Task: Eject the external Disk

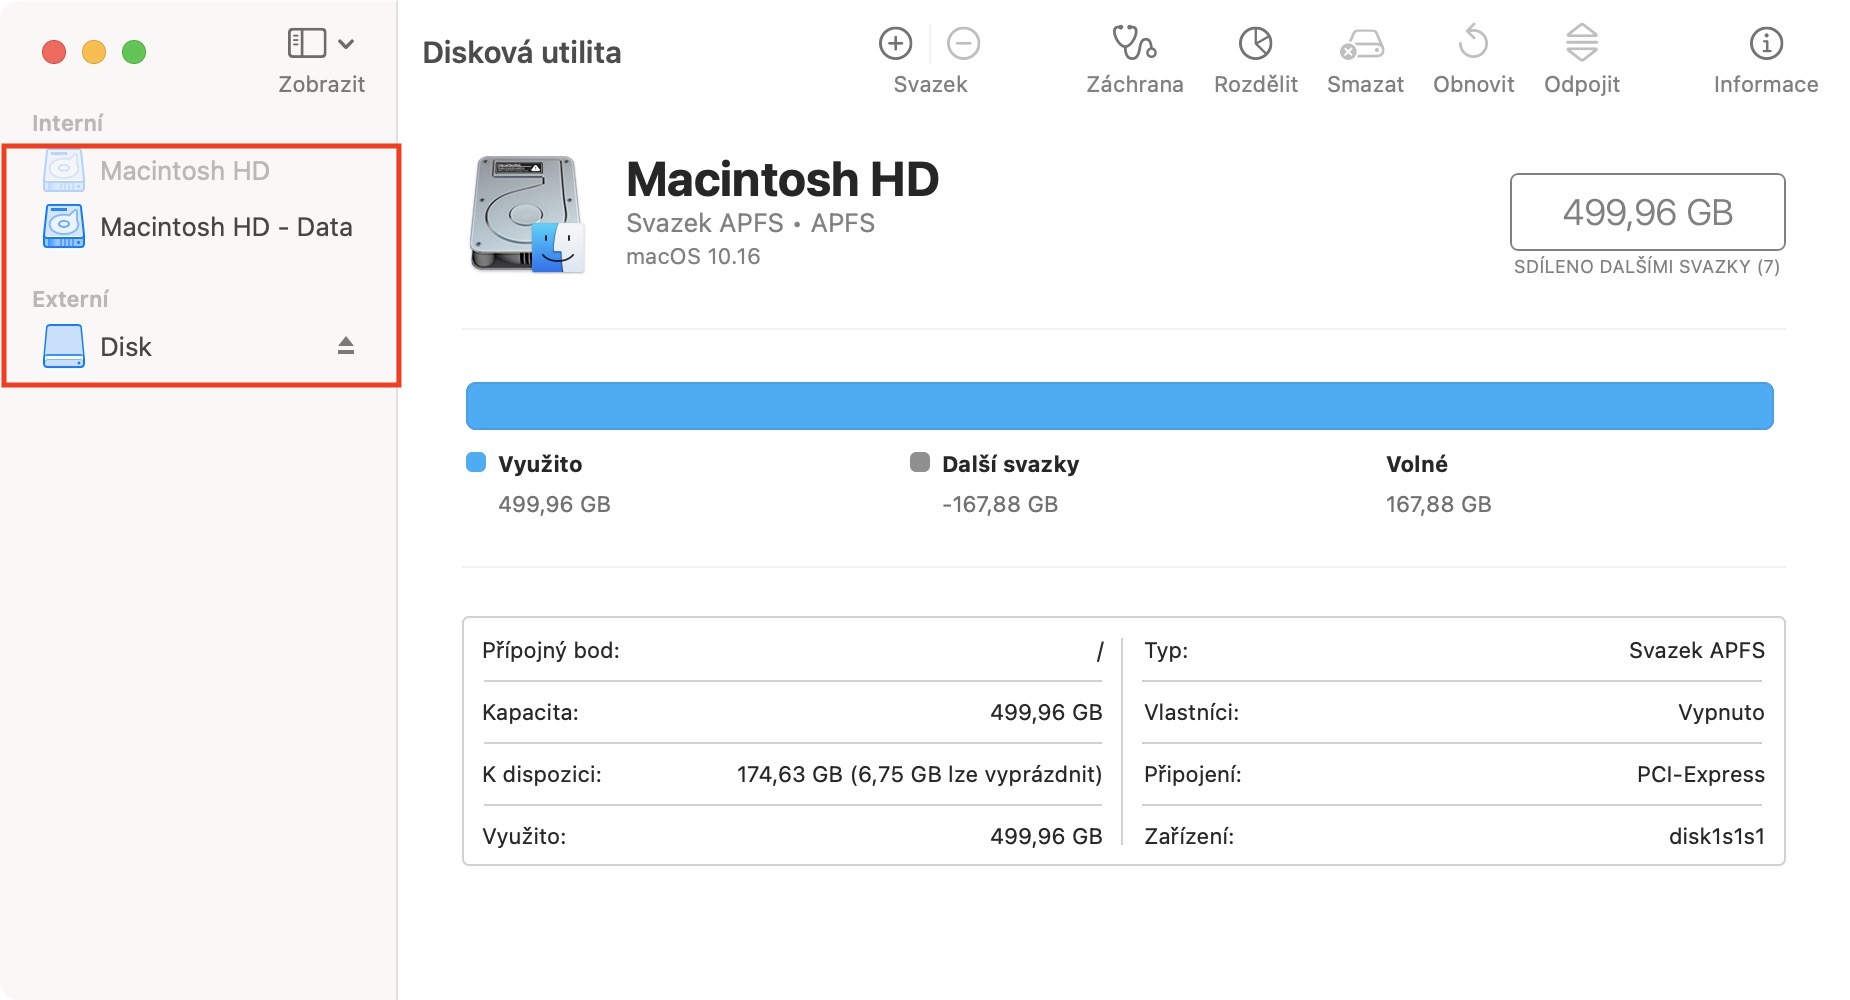Action: coord(346,346)
